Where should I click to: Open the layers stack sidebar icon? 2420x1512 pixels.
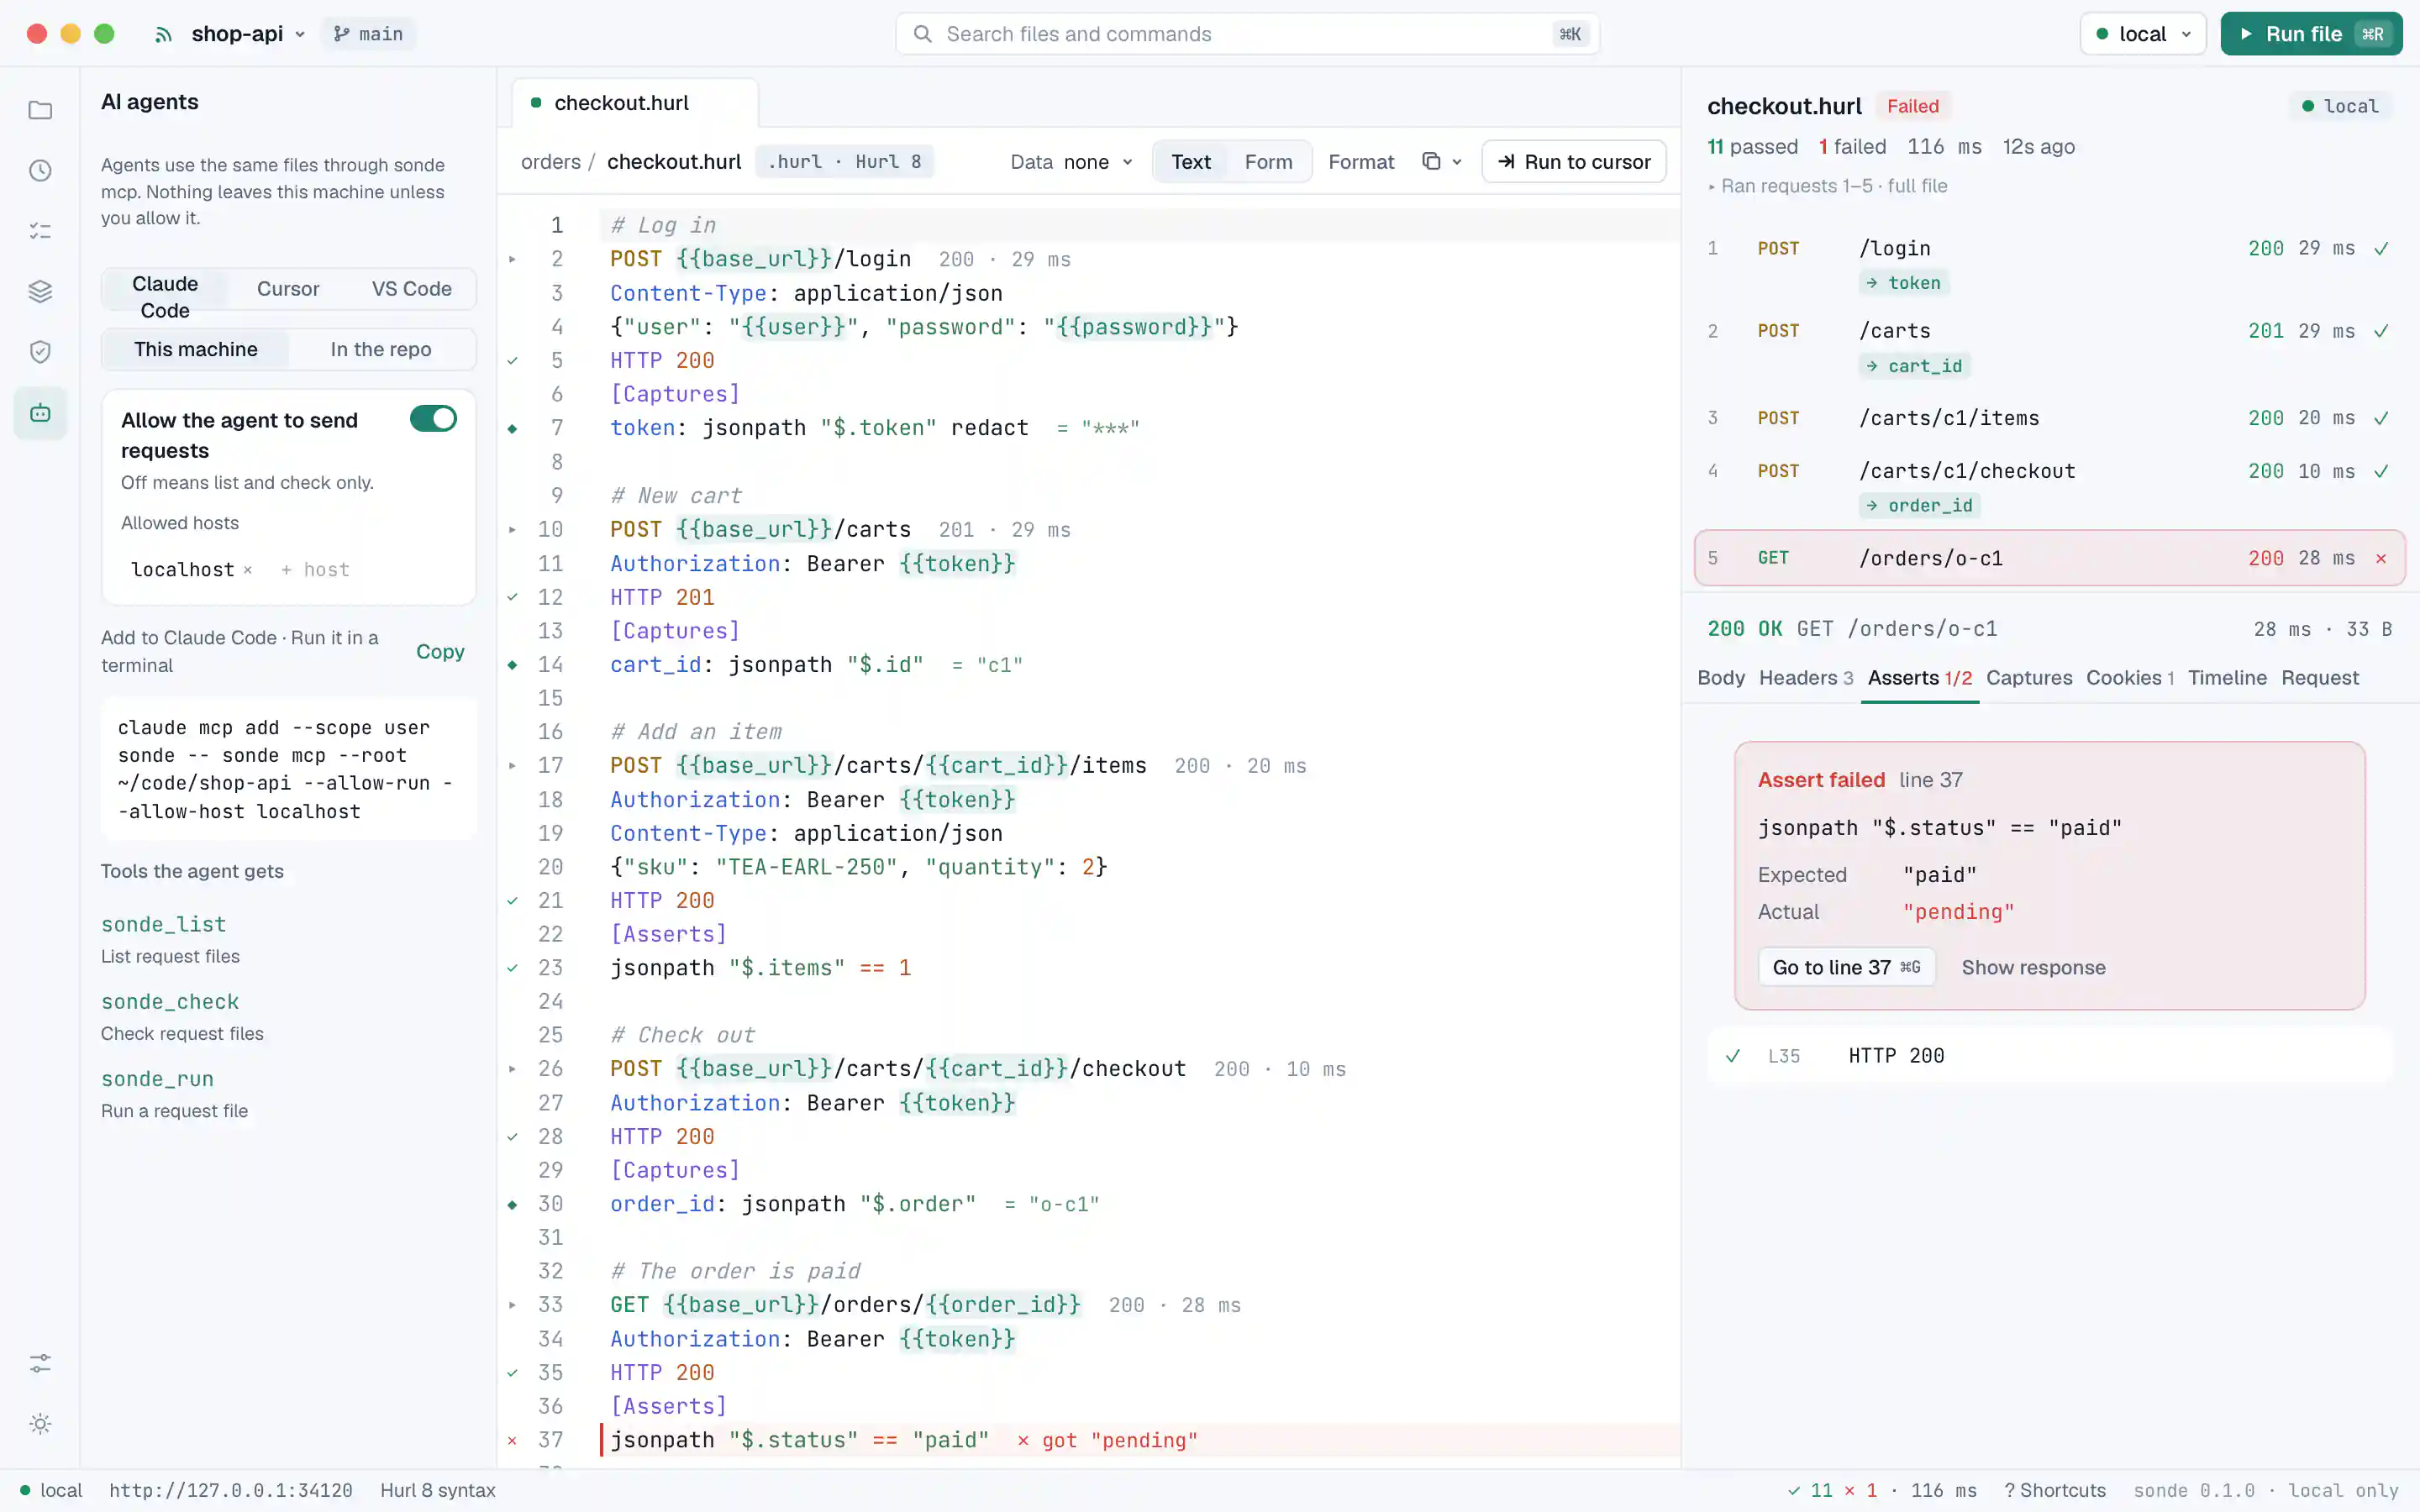[x=40, y=292]
